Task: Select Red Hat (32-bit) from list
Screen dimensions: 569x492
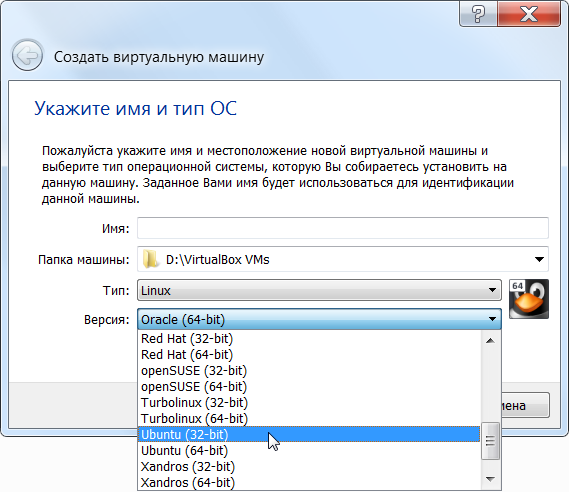Action: pos(308,339)
